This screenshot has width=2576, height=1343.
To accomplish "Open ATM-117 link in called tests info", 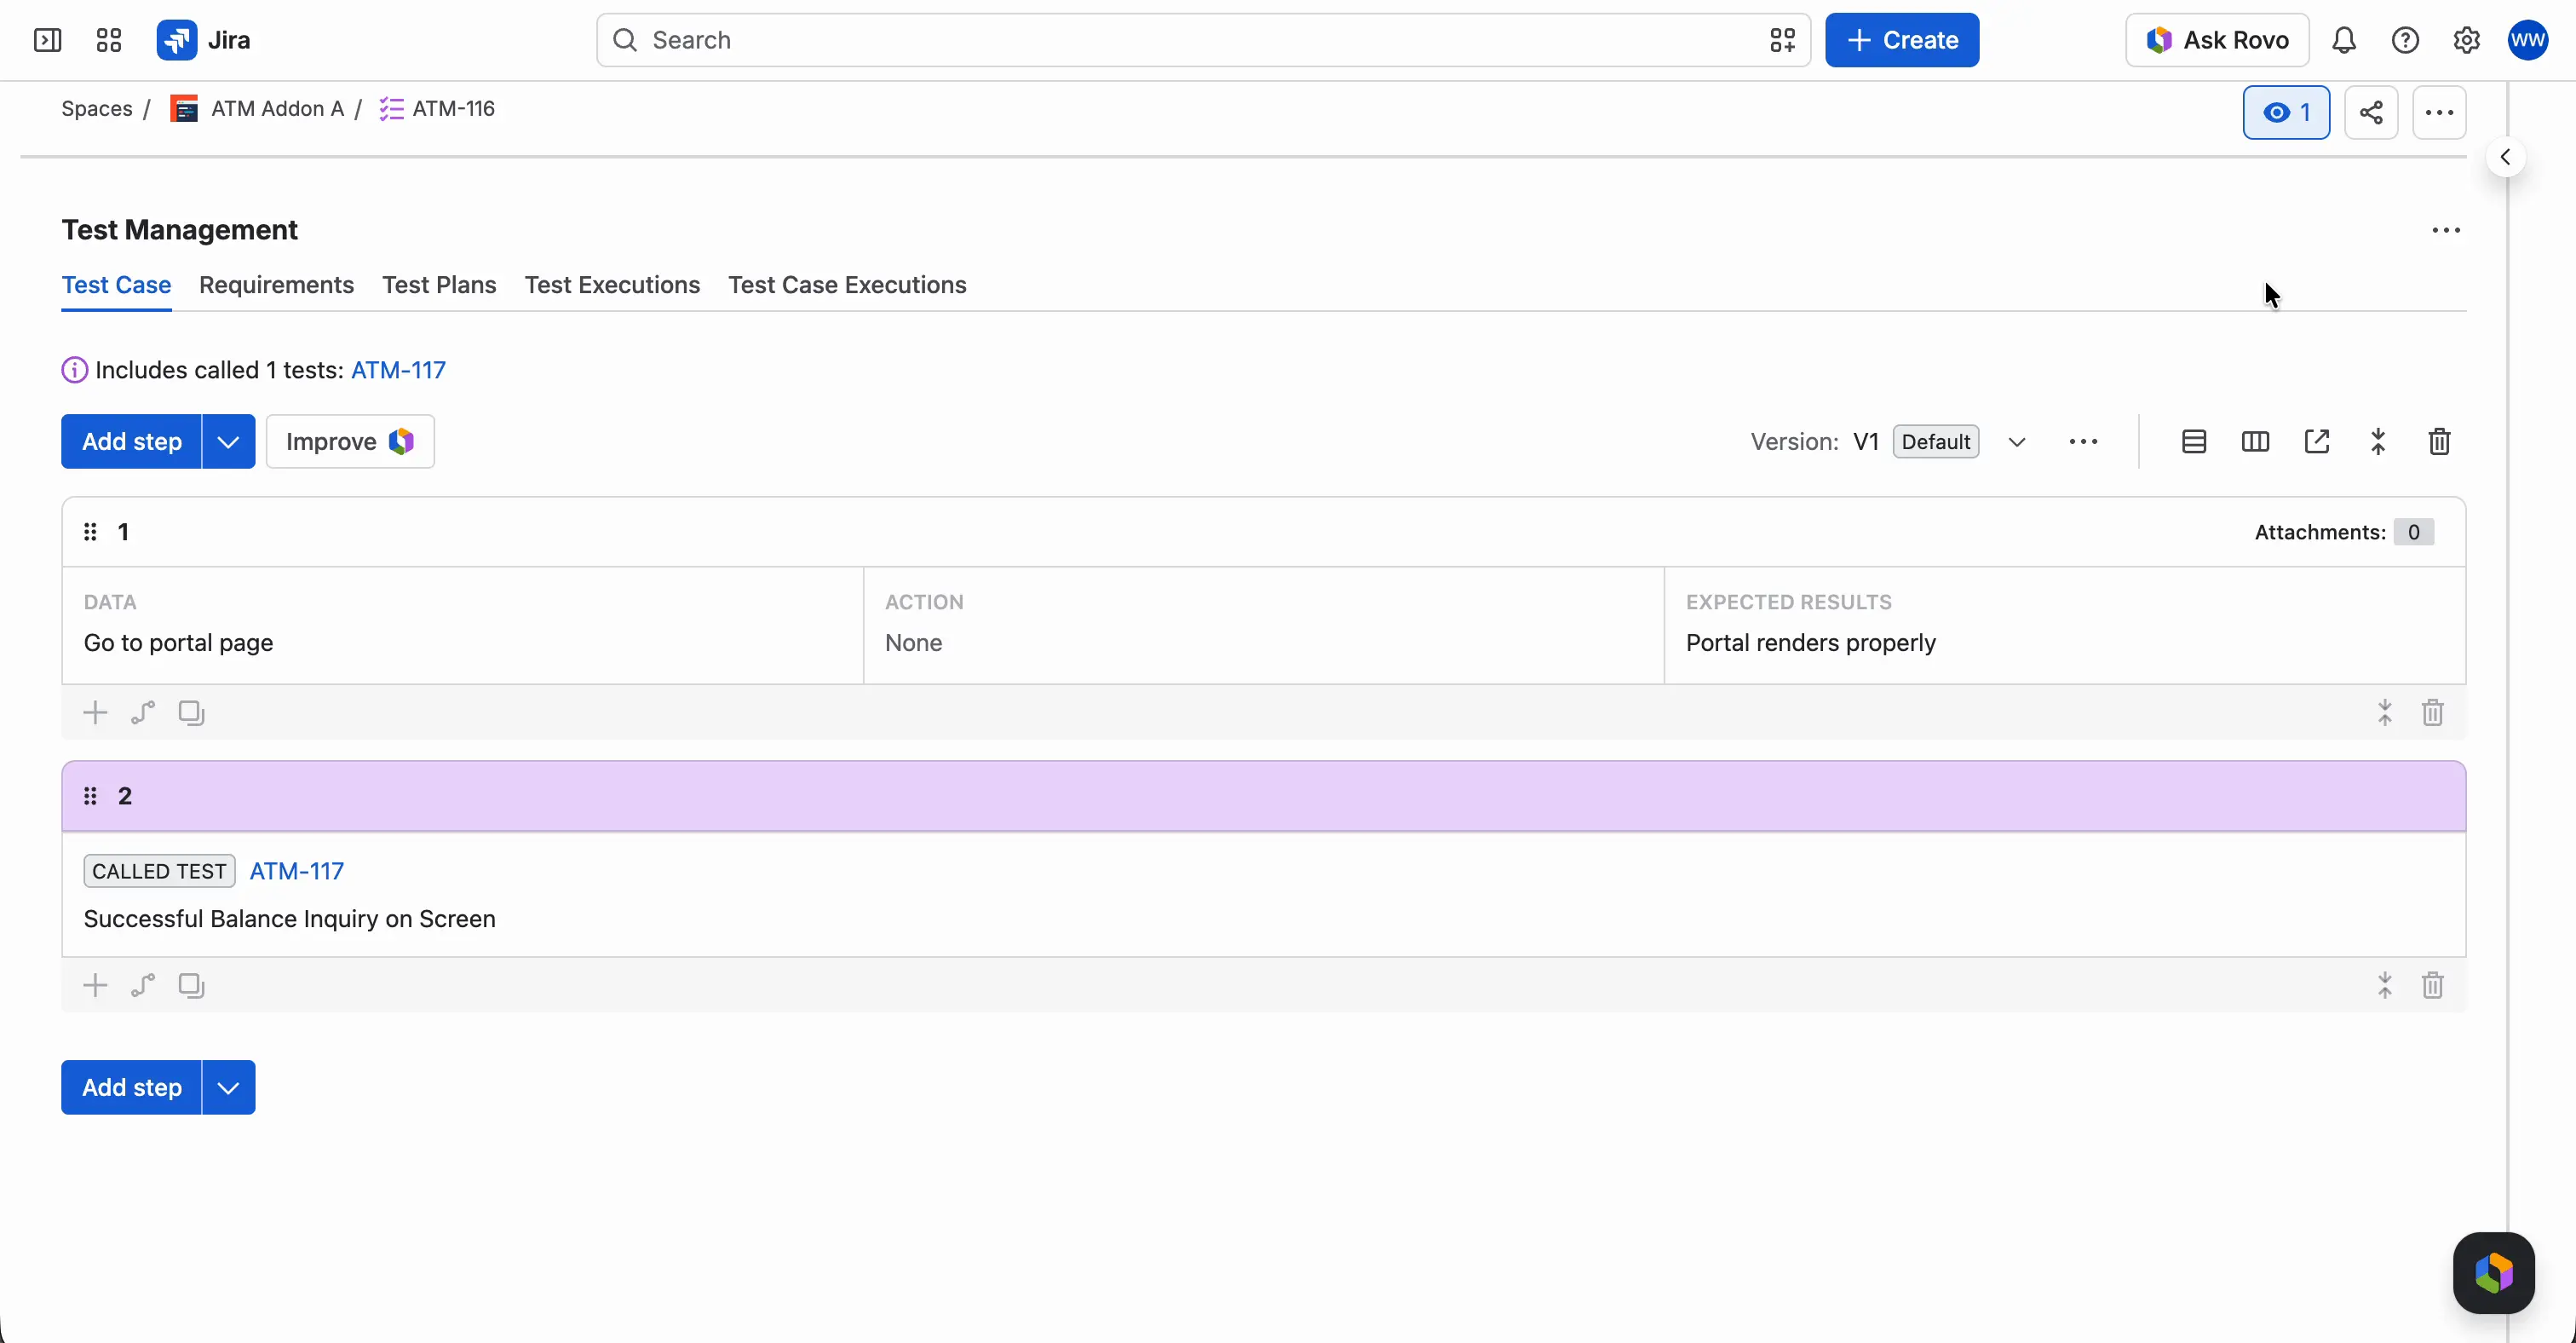I will point(398,370).
